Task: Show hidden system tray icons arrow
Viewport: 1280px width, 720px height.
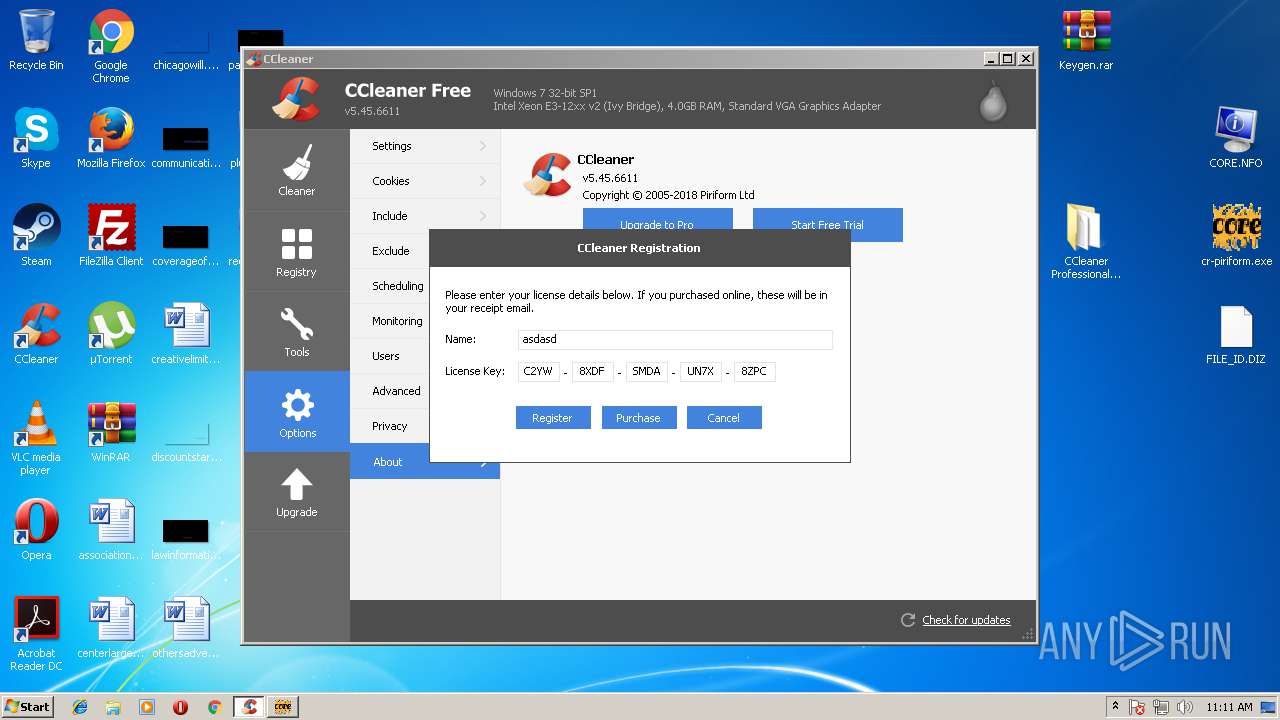Action: [x=1115, y=707]
